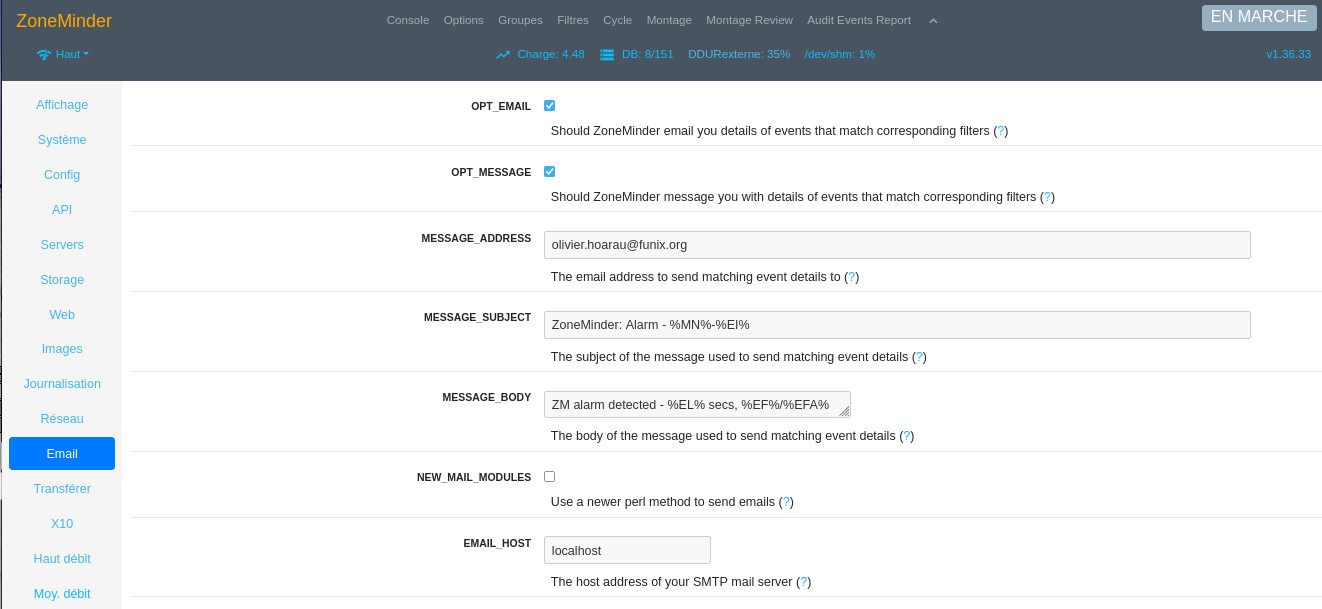Open help link for message body description
The height and width of the screenshot is (609, 1322).
coord(907,437)
